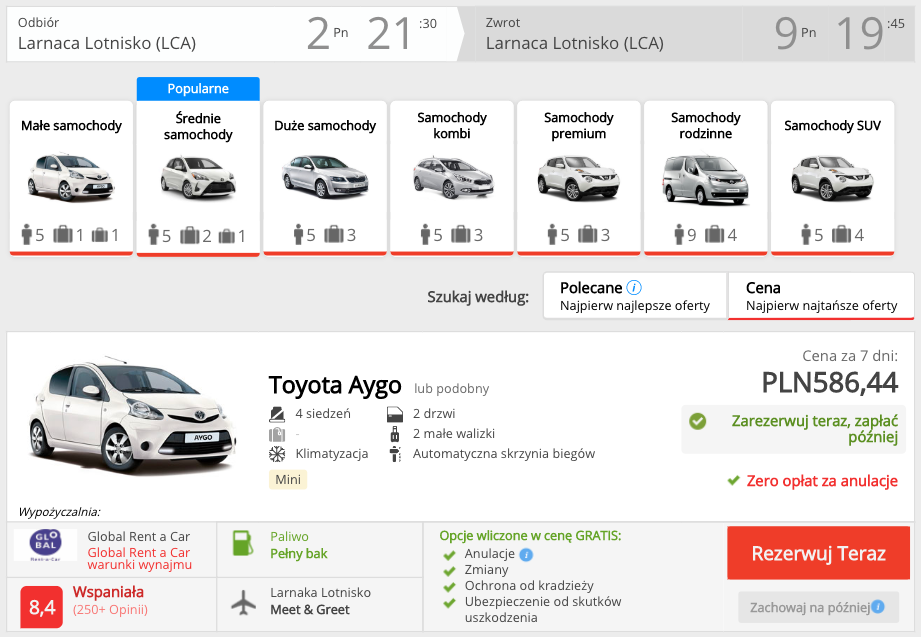
Task: Click the airplane Meet & Greet icon
Action: click(243, 602)
